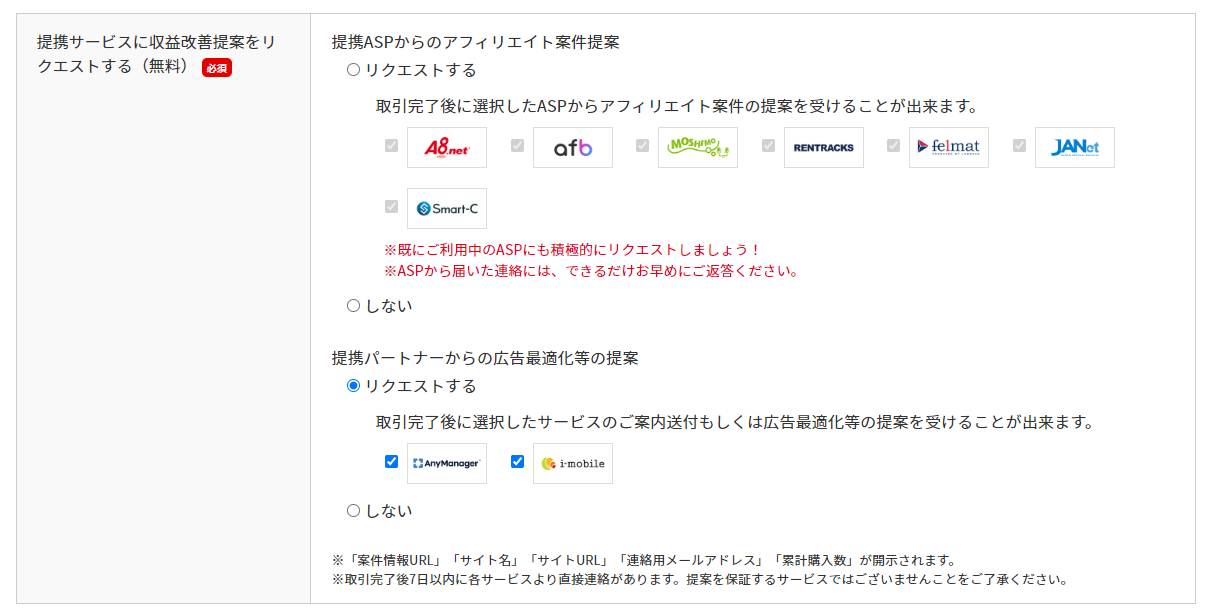Image resolution: width=1226 pixels, height=615 pixels.
Task: Select リクエストする for ASP affiliate proposals
Action: (x=351, y=69)
